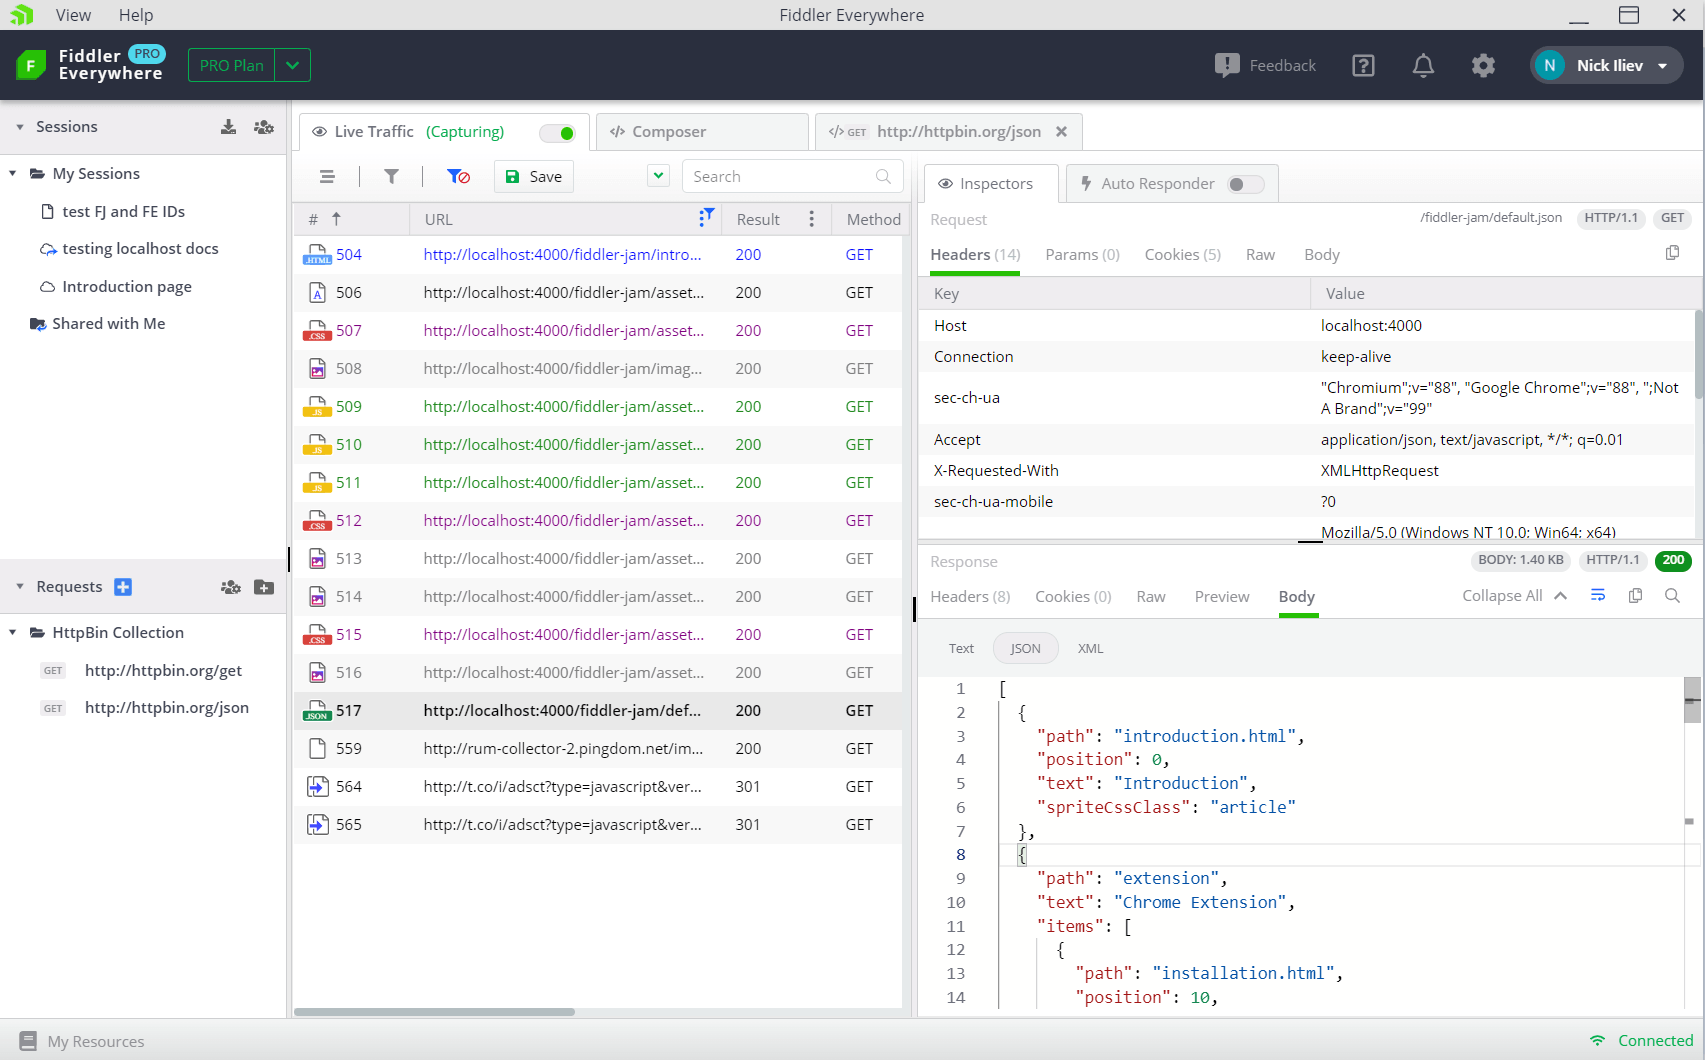Toggle word wrap in response body
Screen dimensions: 1705x1060
1598,595
